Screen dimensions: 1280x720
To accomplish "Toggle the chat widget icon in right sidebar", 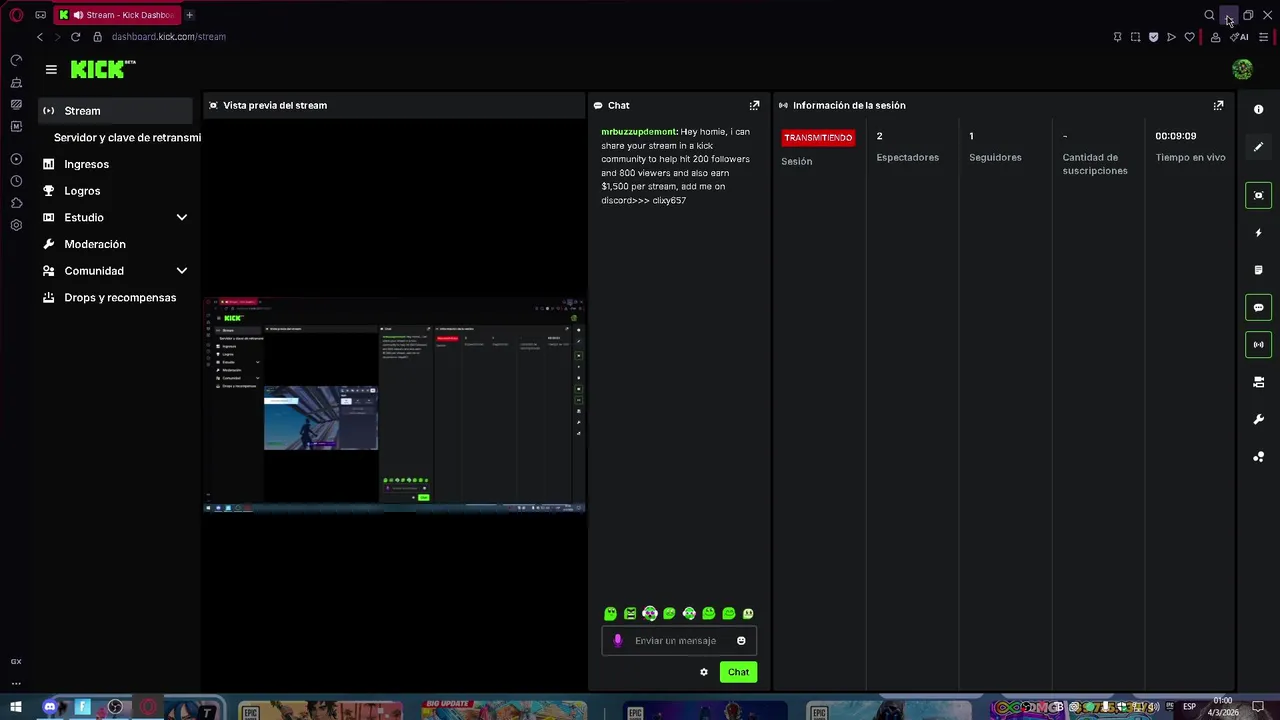I will pyautogui.click(x=1258, y=307).
